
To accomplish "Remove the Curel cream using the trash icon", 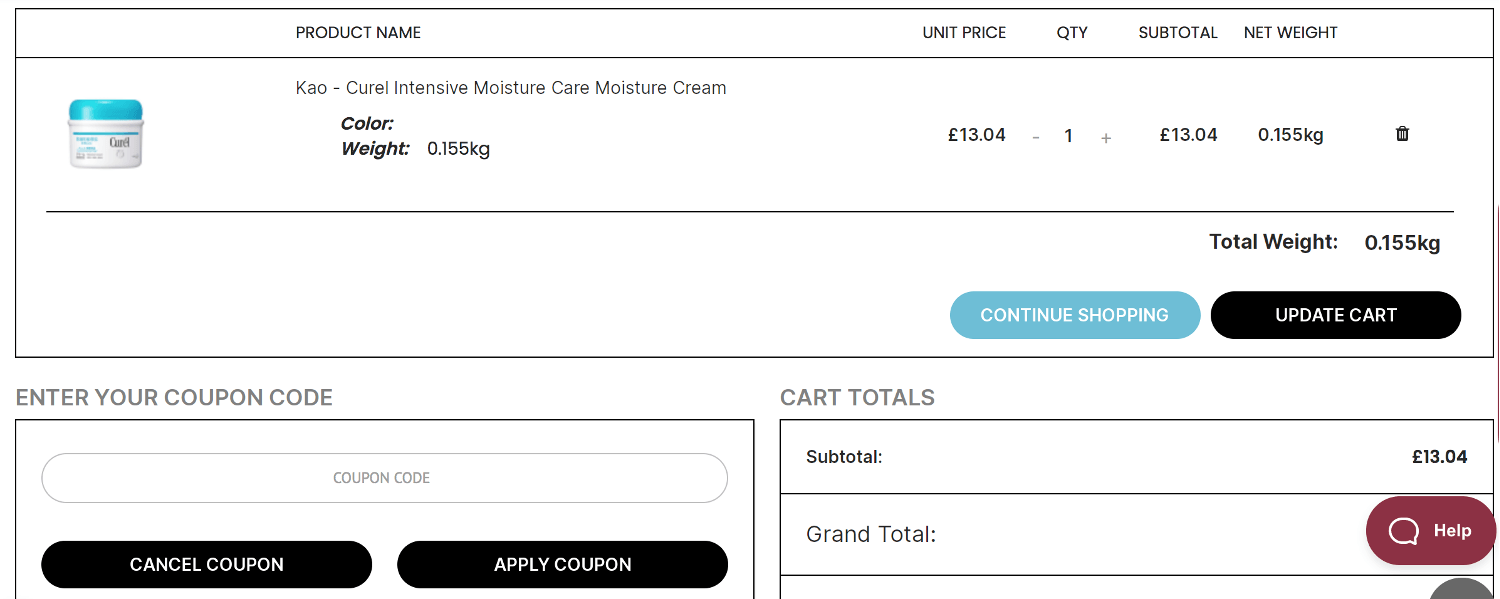I will [x=1402, y=133].
